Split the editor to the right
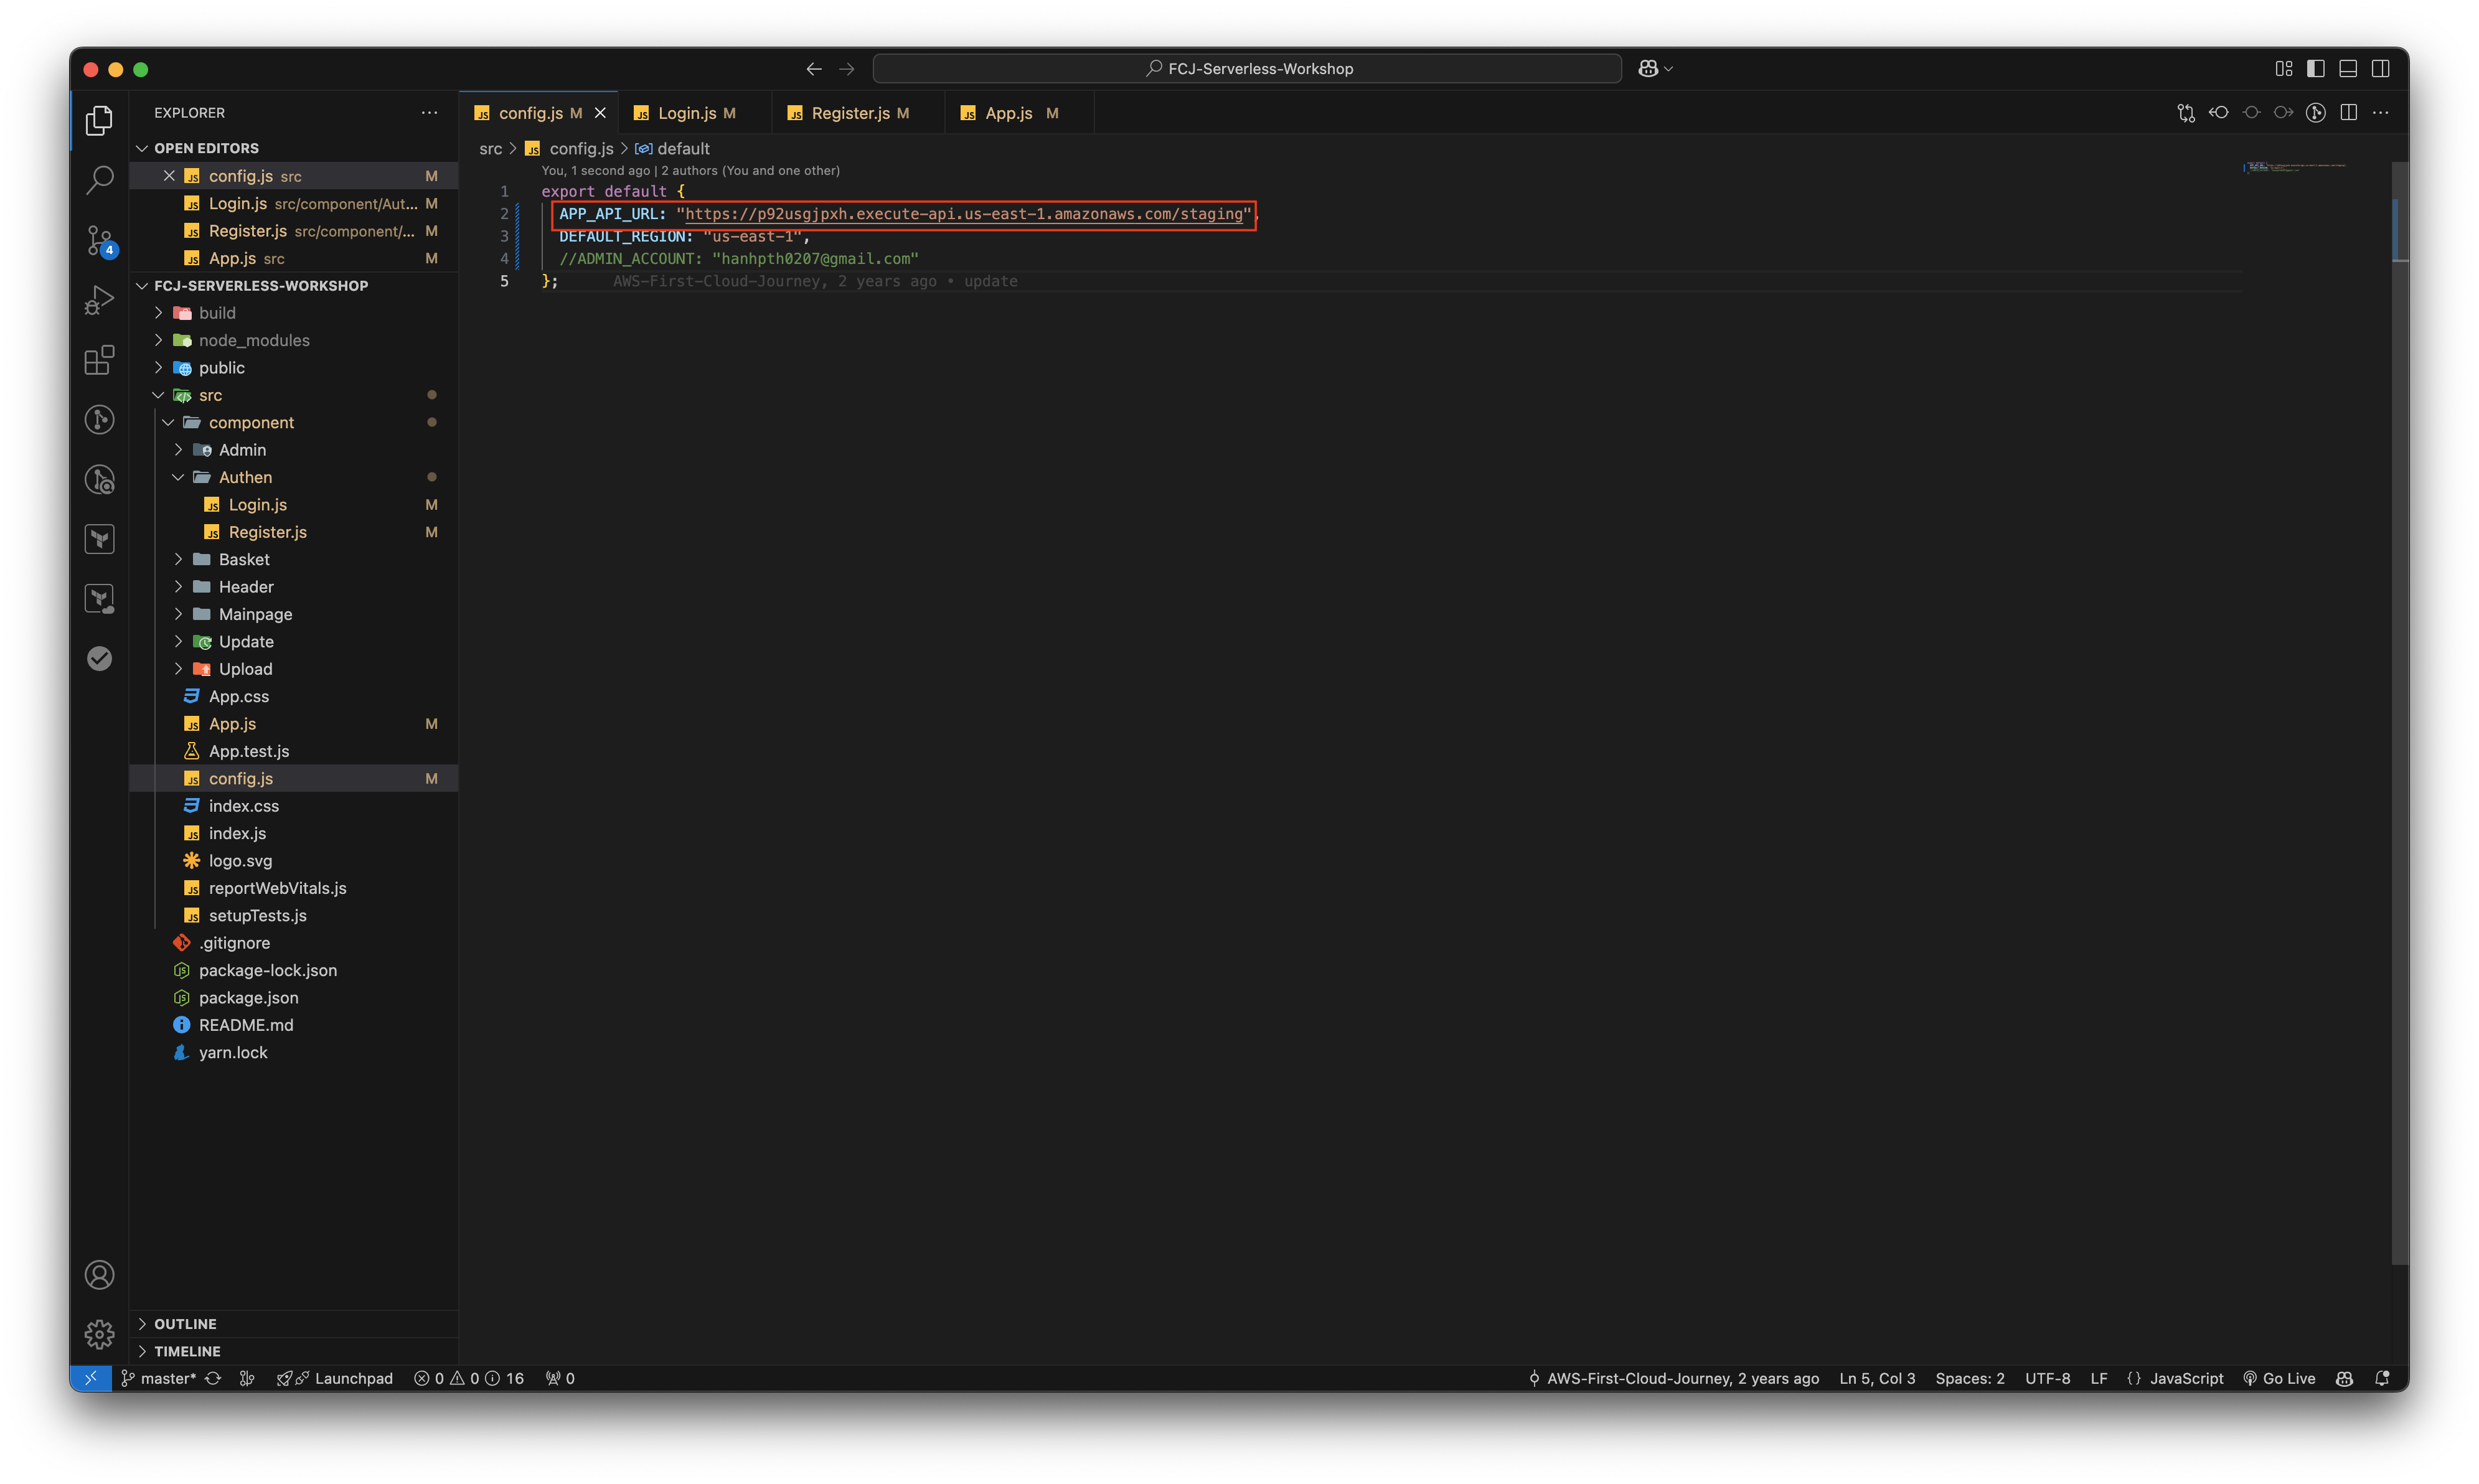The width and height of the screenshot is (2479, 1484). pyautogui.click(x=2349, y=113)
